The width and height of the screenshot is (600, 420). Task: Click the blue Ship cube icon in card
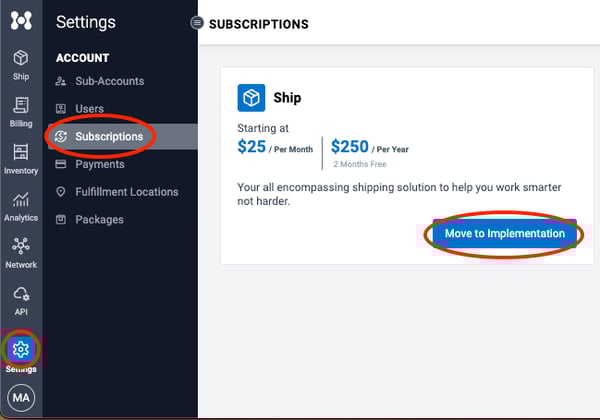pos(250,97)
